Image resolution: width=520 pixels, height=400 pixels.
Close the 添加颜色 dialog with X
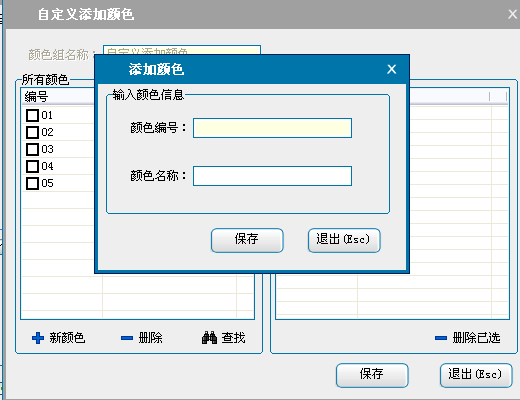392,69
